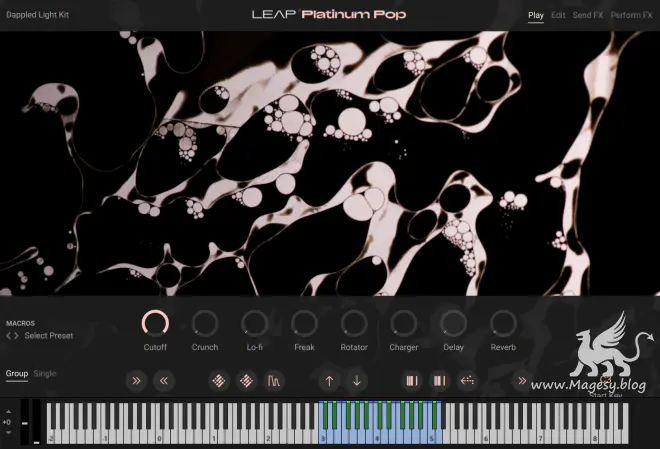This screenshot has height=449, width=660.
Task: Click the MACROS label
Action: (20, 323)
